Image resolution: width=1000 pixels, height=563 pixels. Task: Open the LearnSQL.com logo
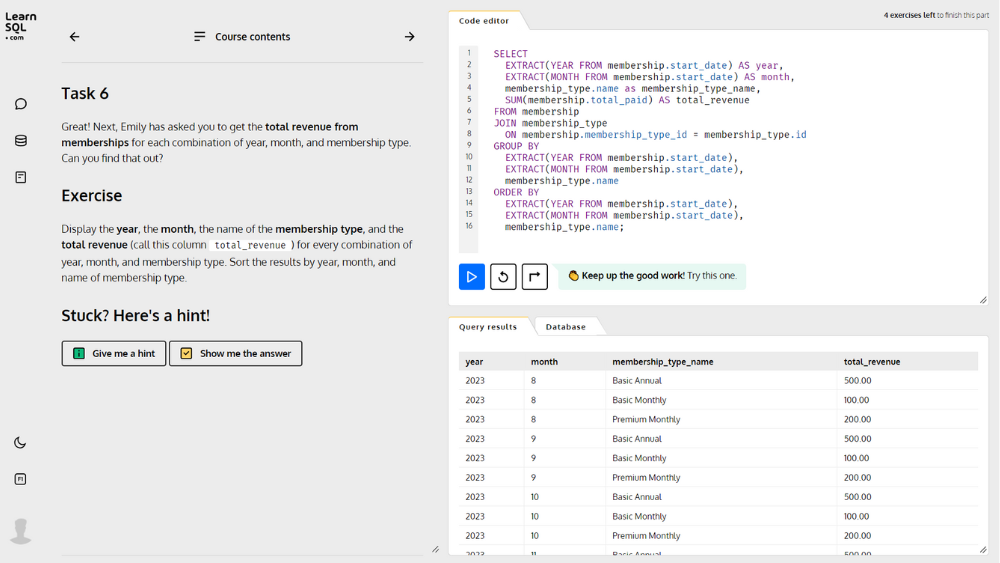pyautogui.click(x=20, y=27)
